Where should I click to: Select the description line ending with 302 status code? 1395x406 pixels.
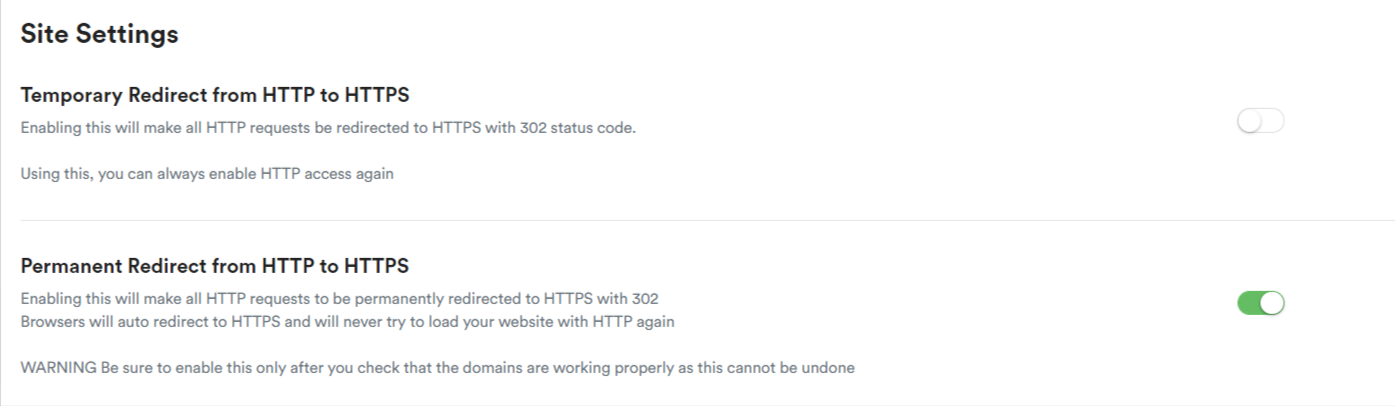point(328,129)
